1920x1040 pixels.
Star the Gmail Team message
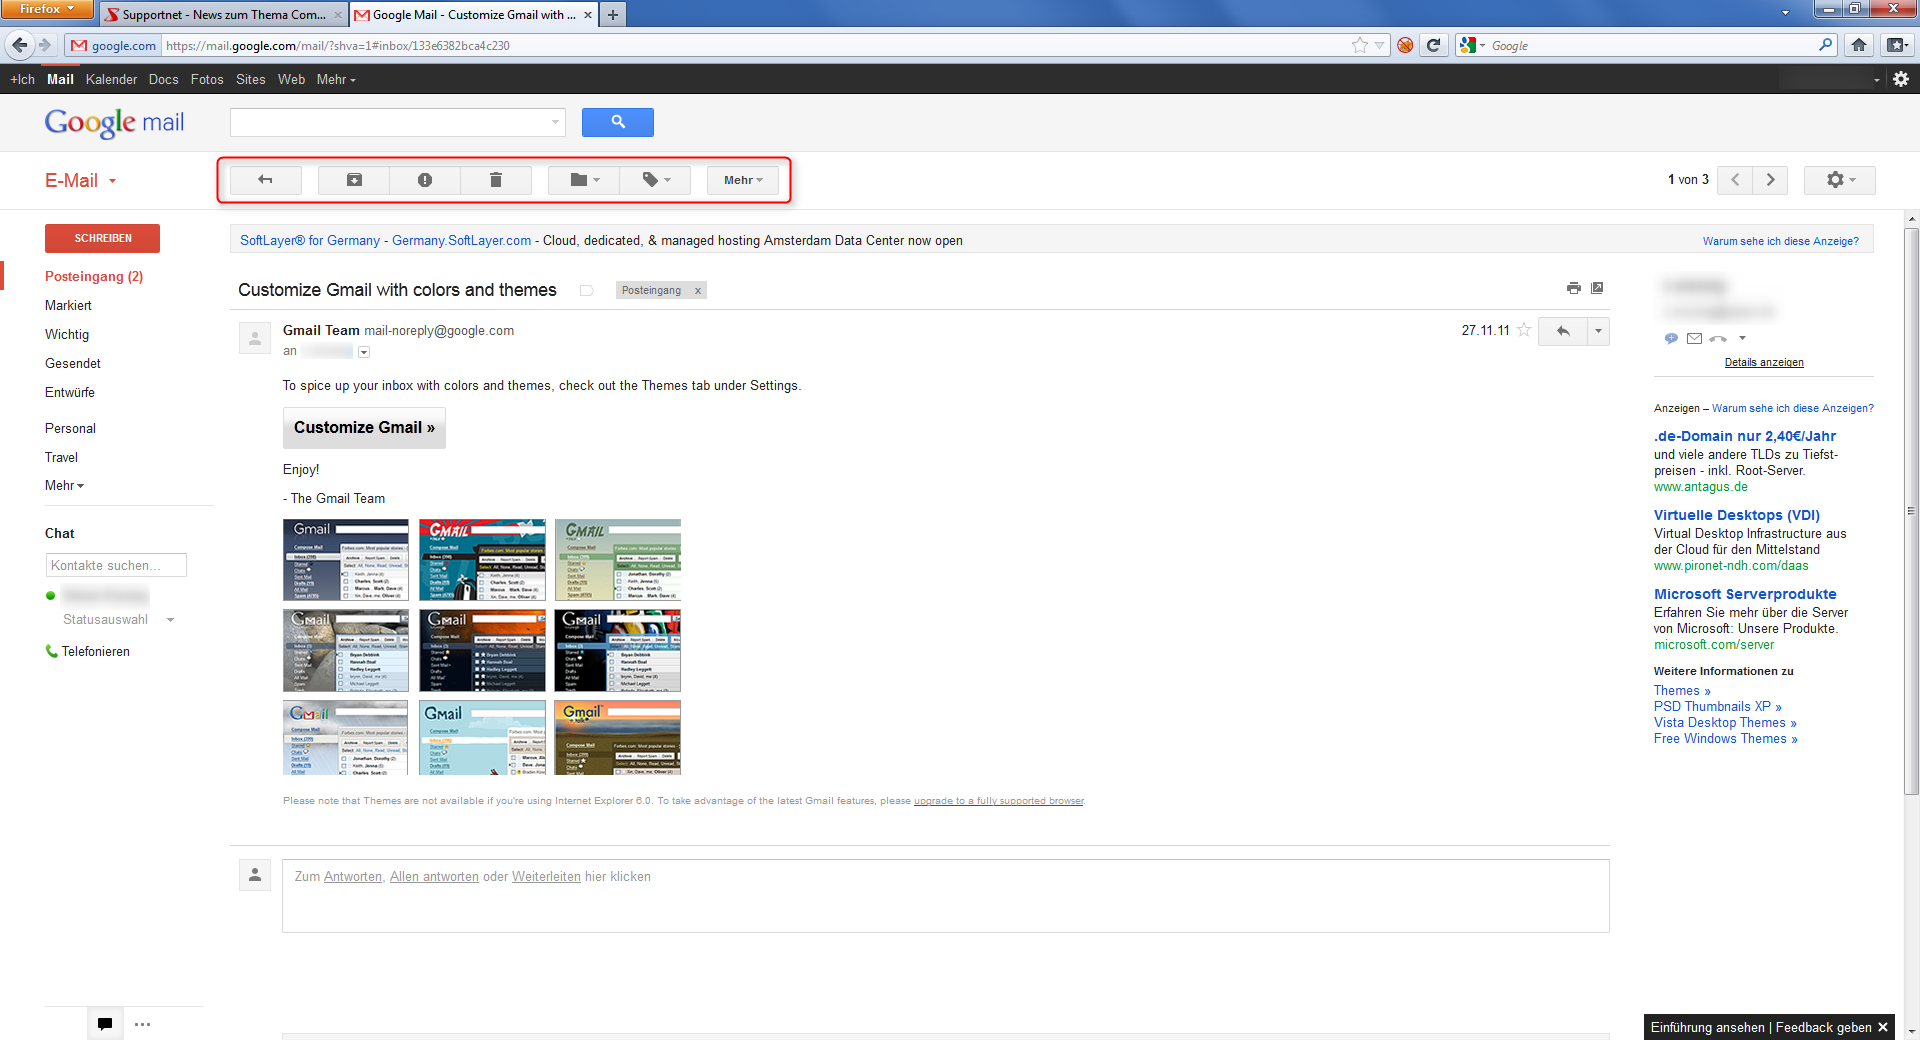(x=1524, y=330)
